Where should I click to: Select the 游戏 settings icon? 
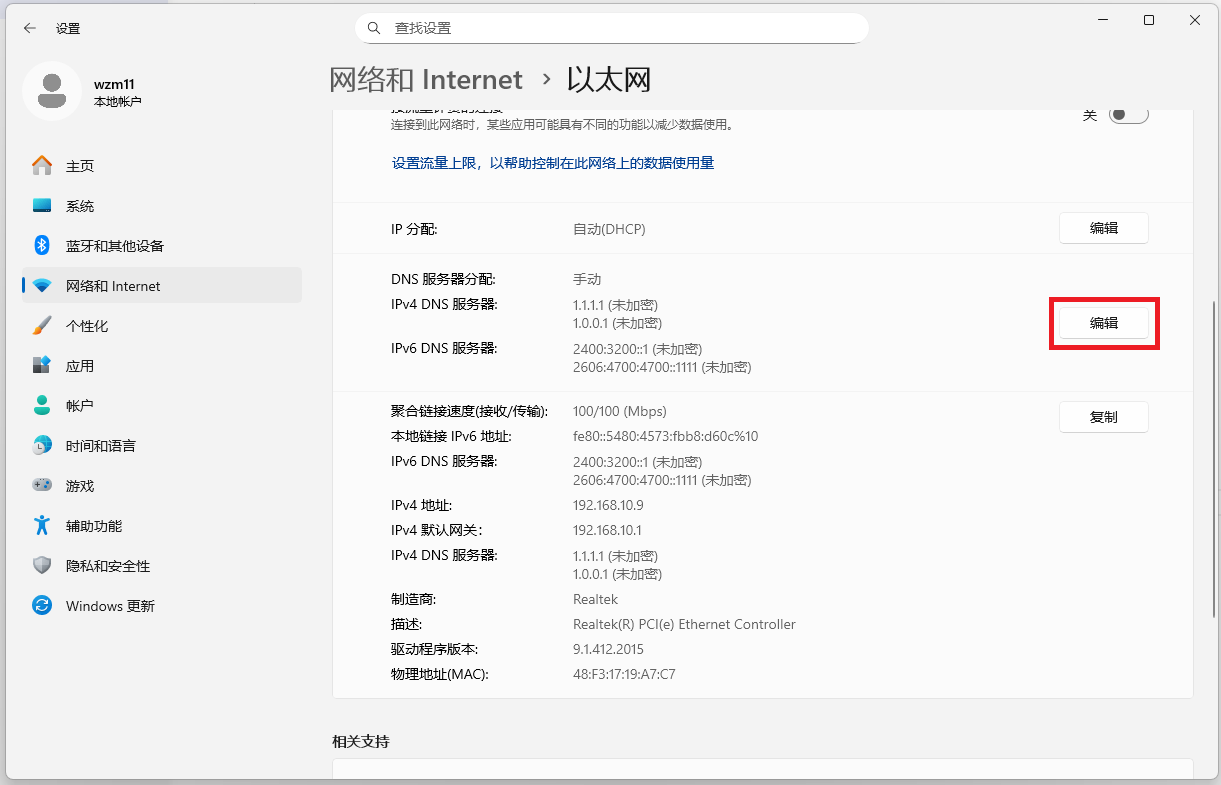coord(78,485)
